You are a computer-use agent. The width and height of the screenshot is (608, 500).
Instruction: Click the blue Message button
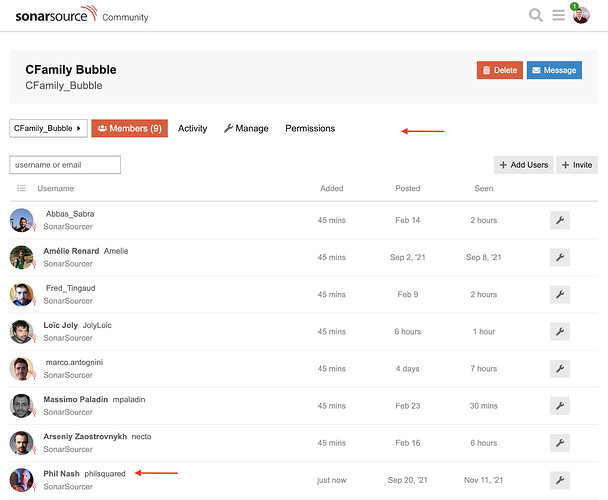coord(554,70)
